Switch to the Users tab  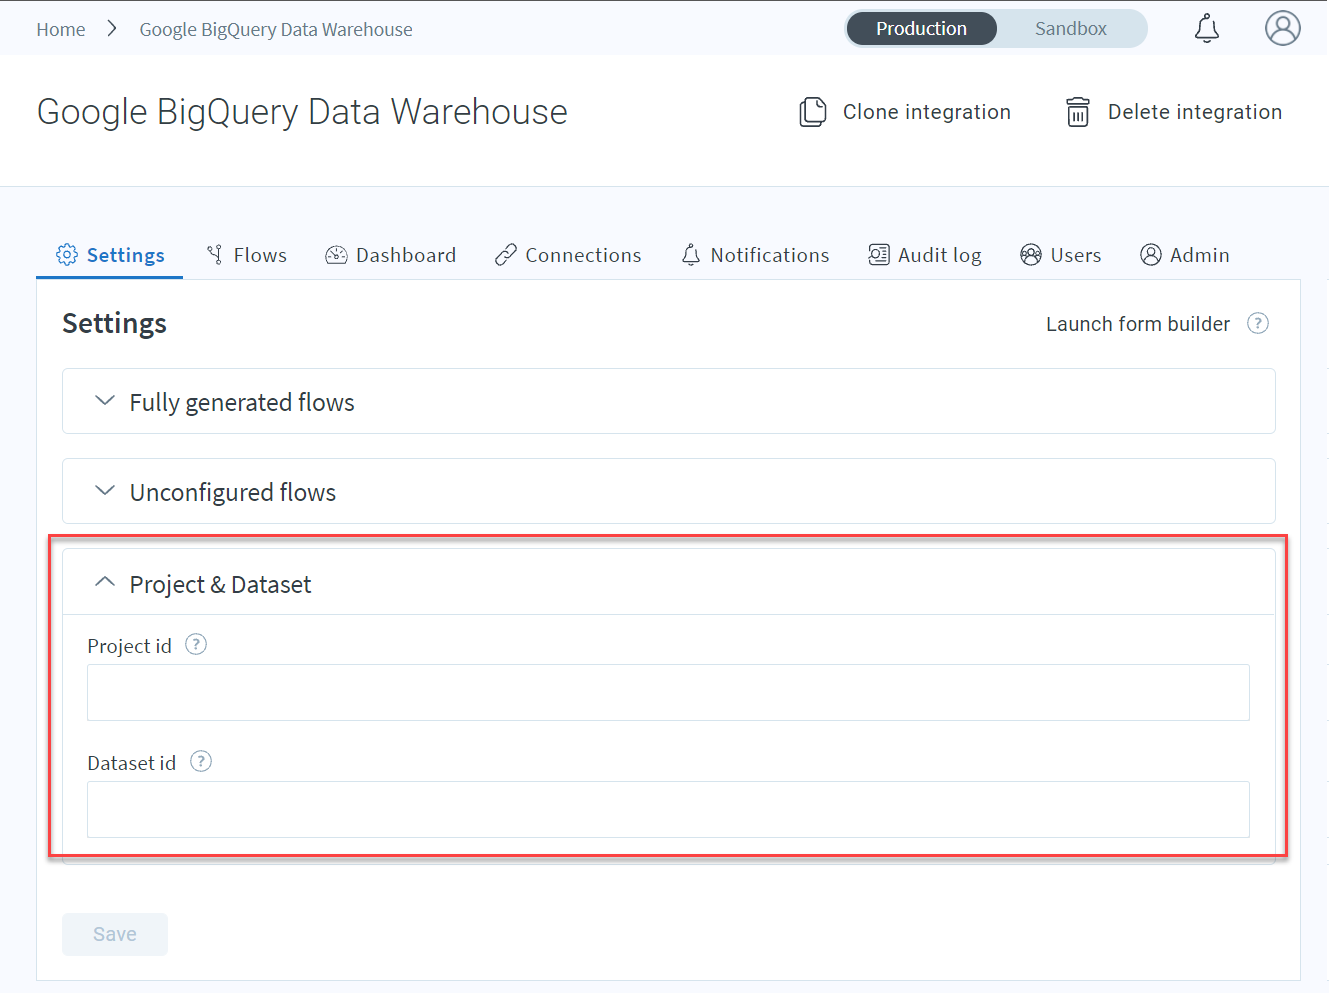coord(1061,255)
